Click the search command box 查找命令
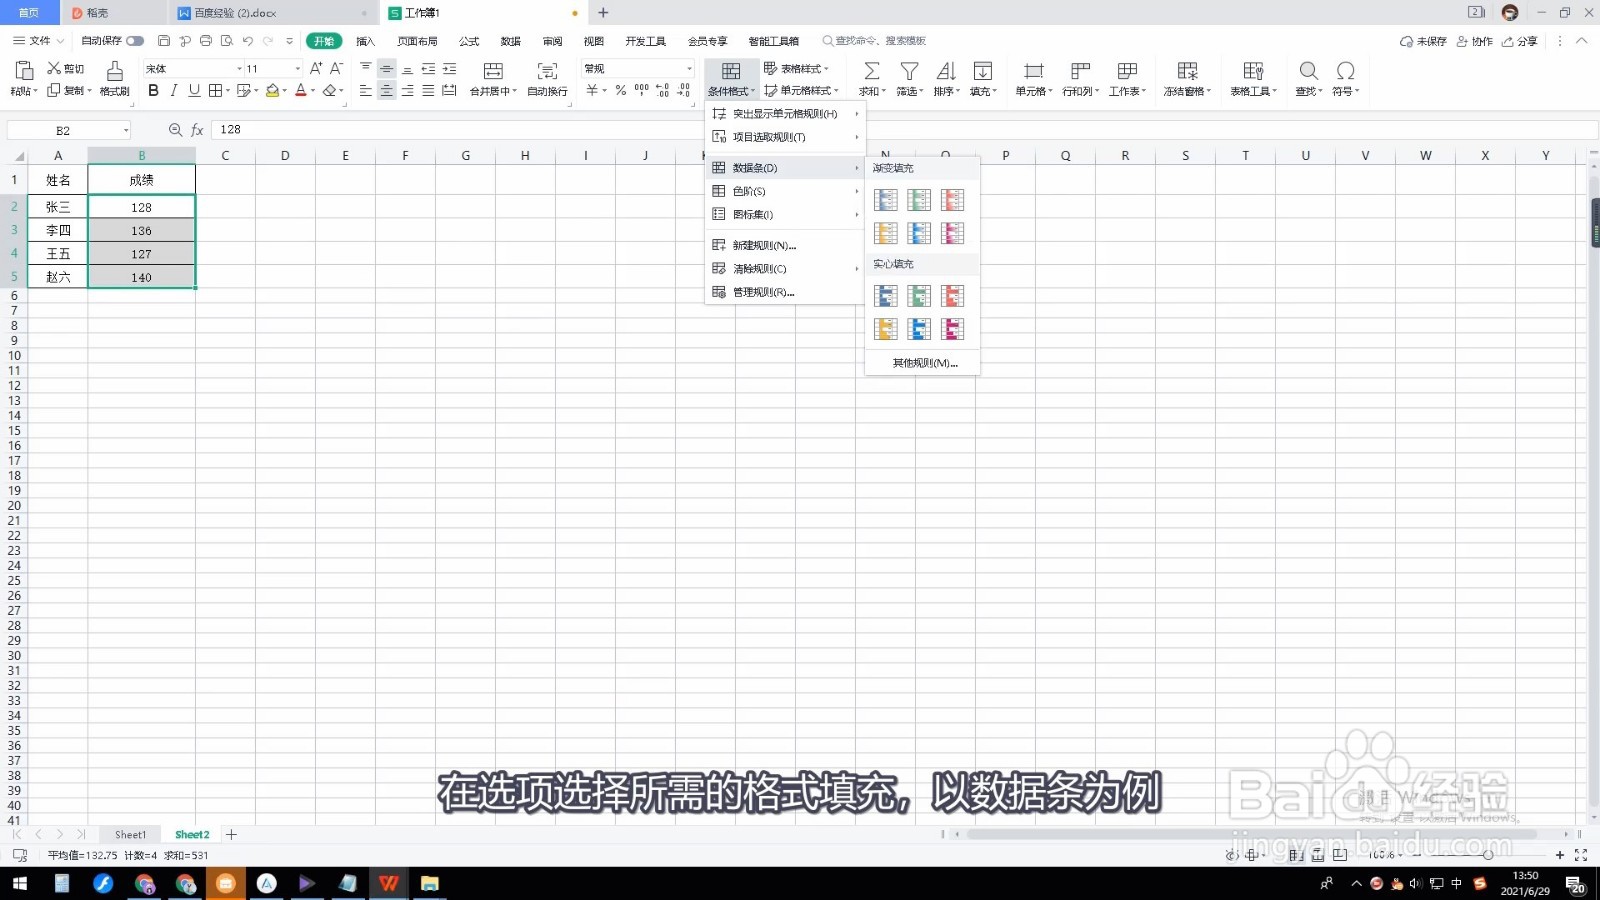 click(874, 41)
